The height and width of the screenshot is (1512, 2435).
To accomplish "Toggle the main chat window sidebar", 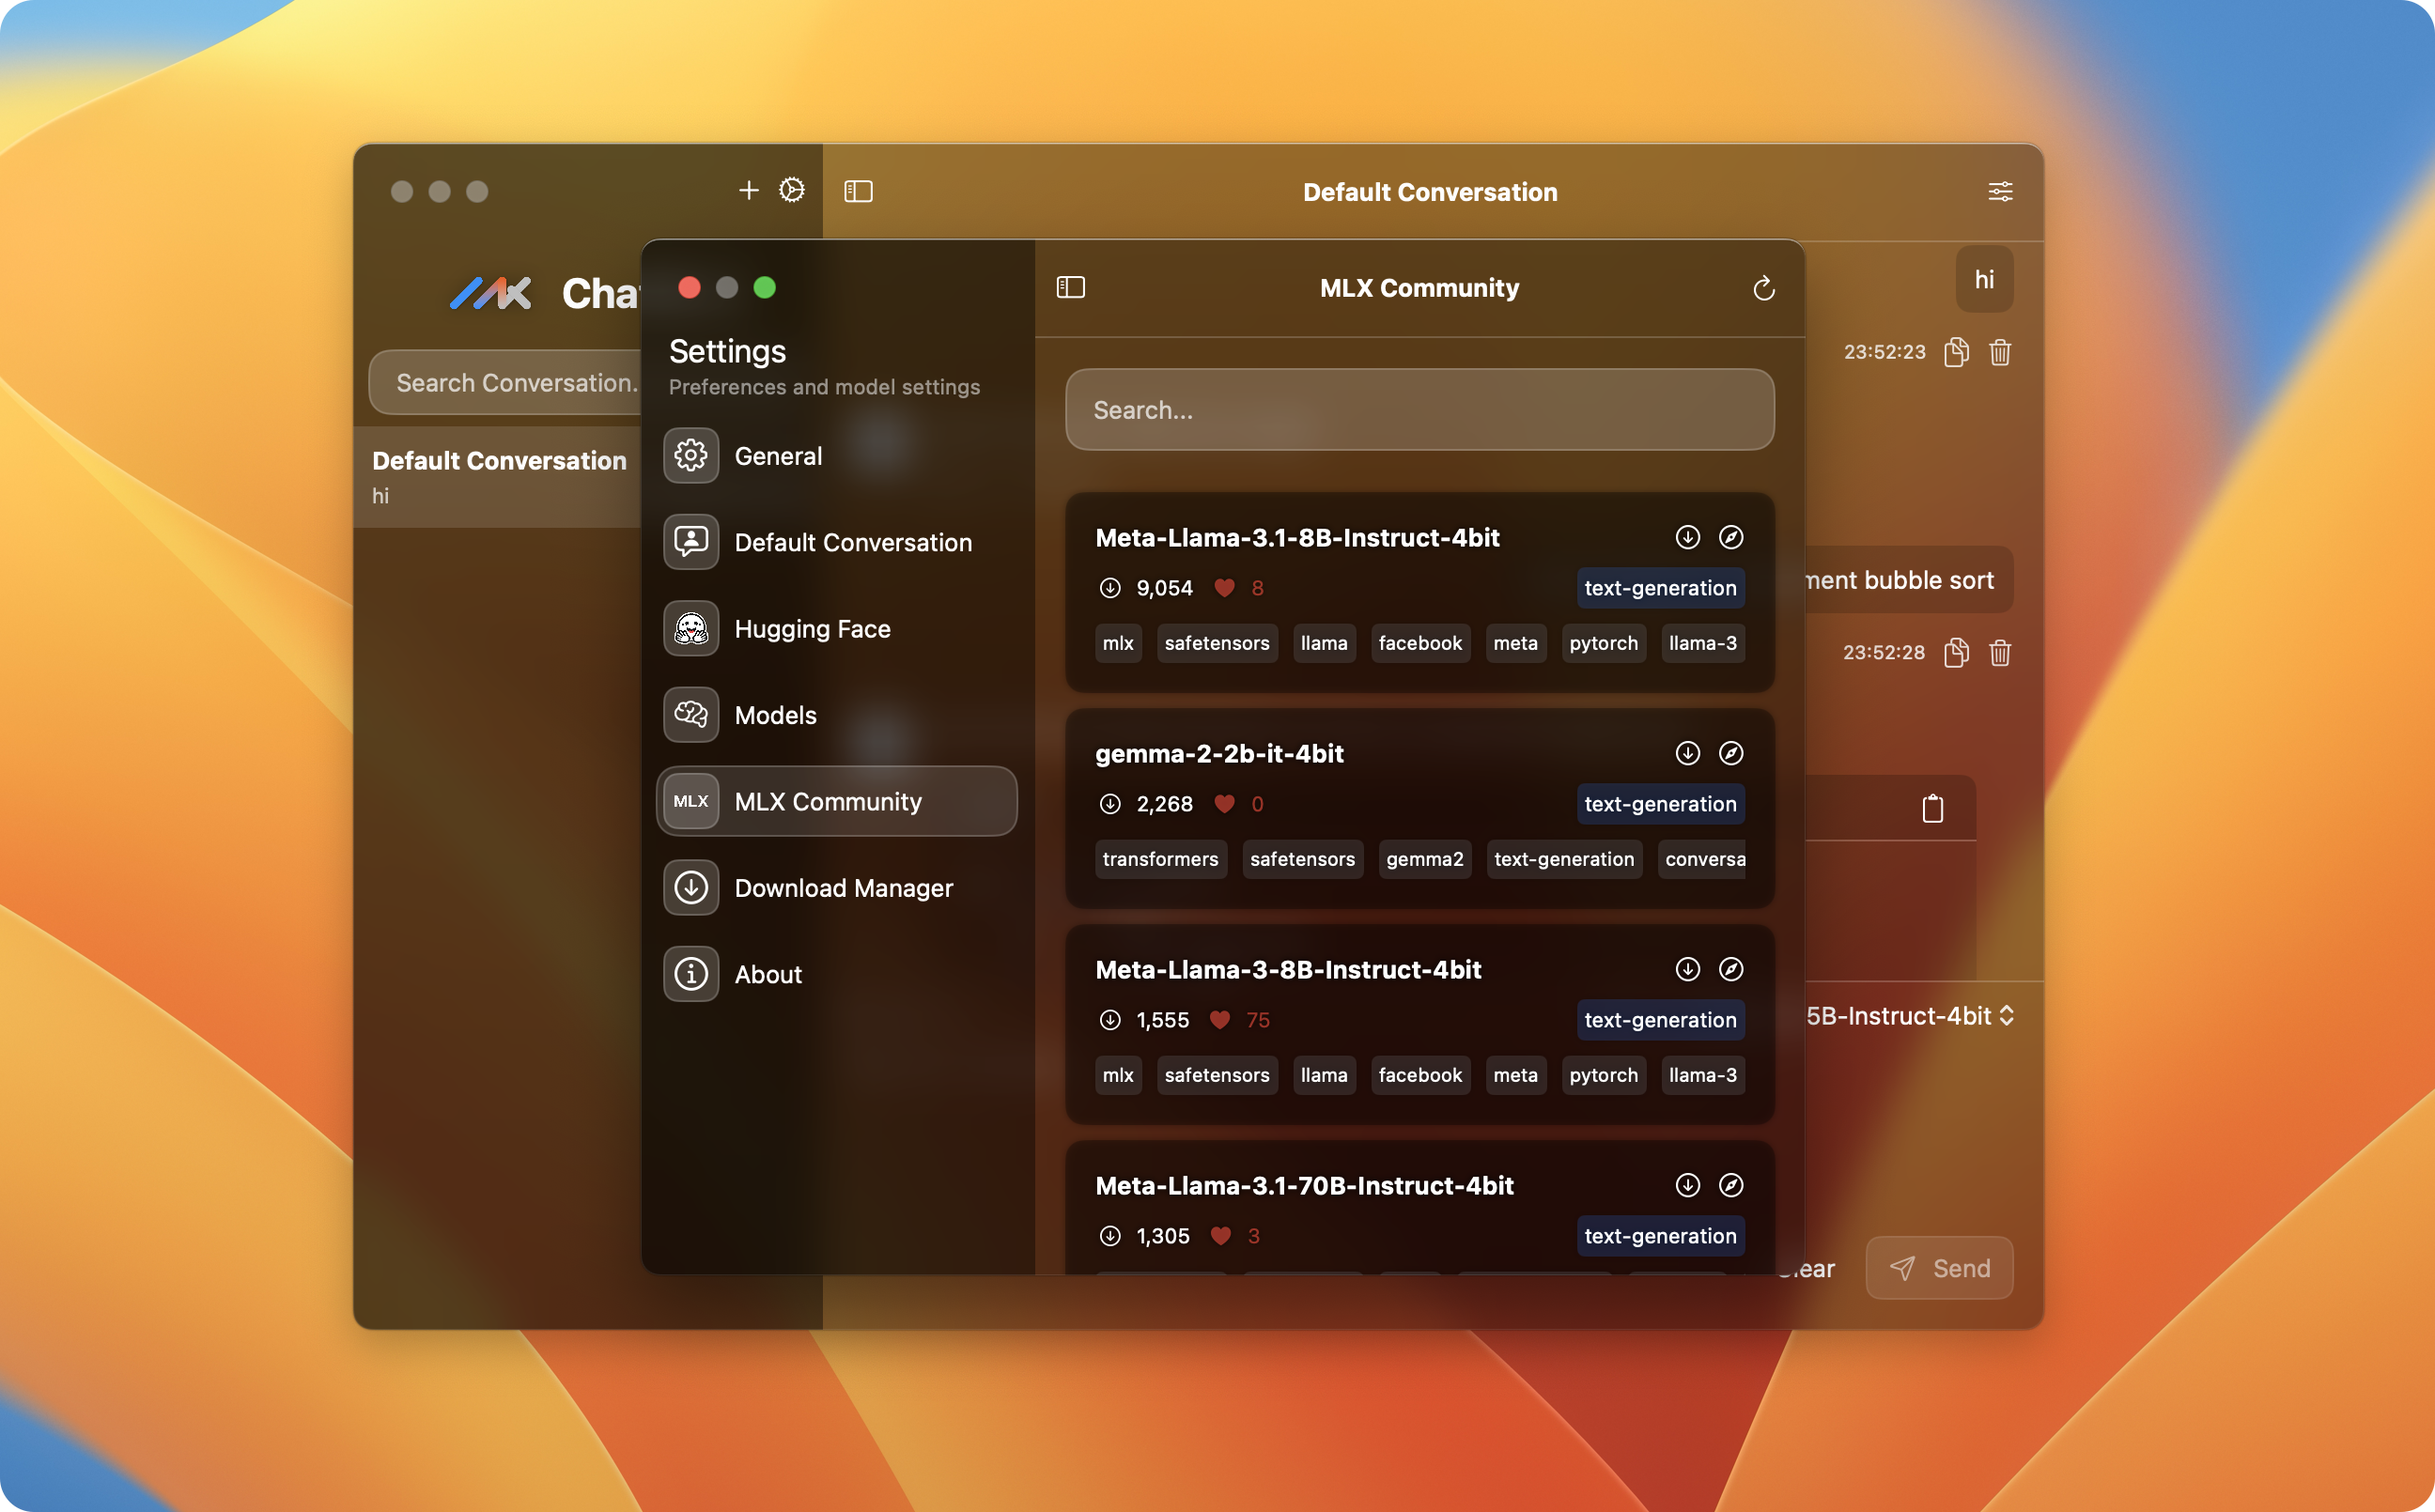I will [858, 191].
